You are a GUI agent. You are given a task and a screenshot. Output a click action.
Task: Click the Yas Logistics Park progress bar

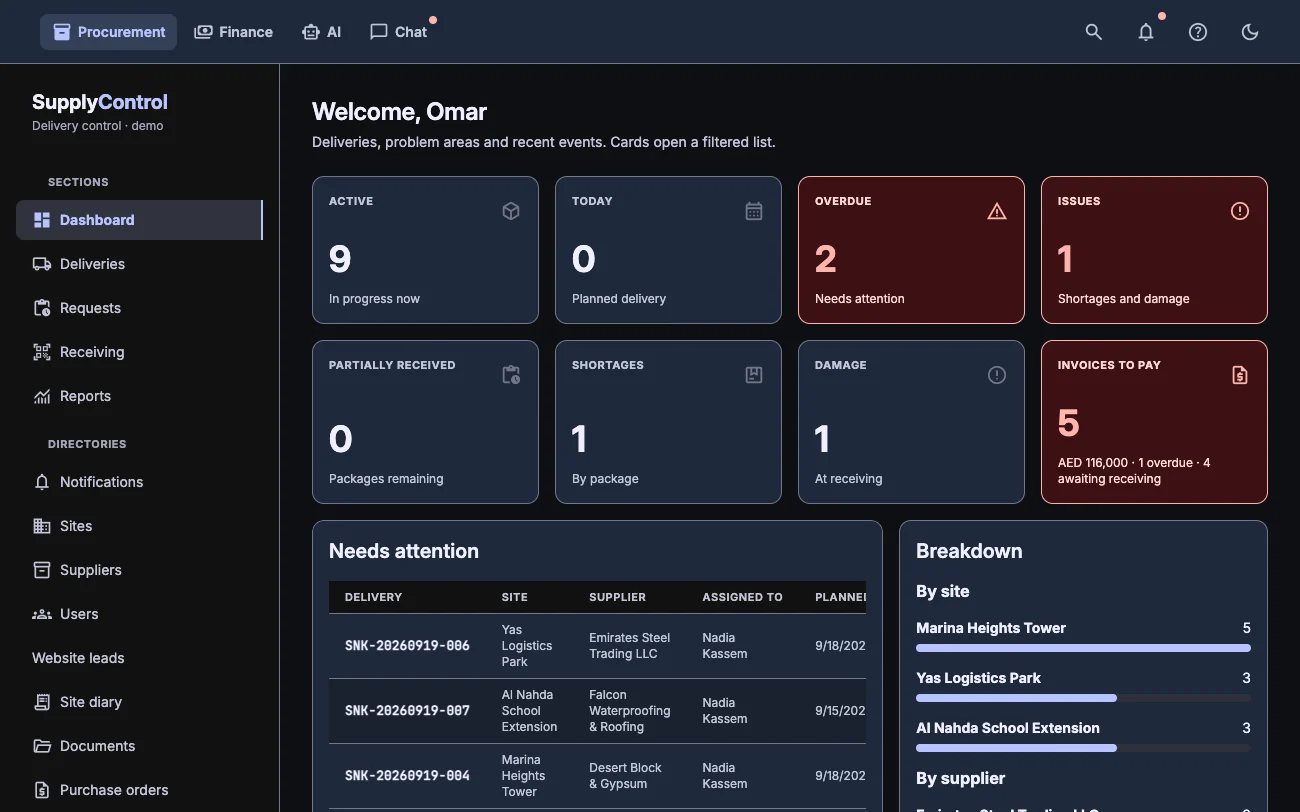pos(1083,698)
